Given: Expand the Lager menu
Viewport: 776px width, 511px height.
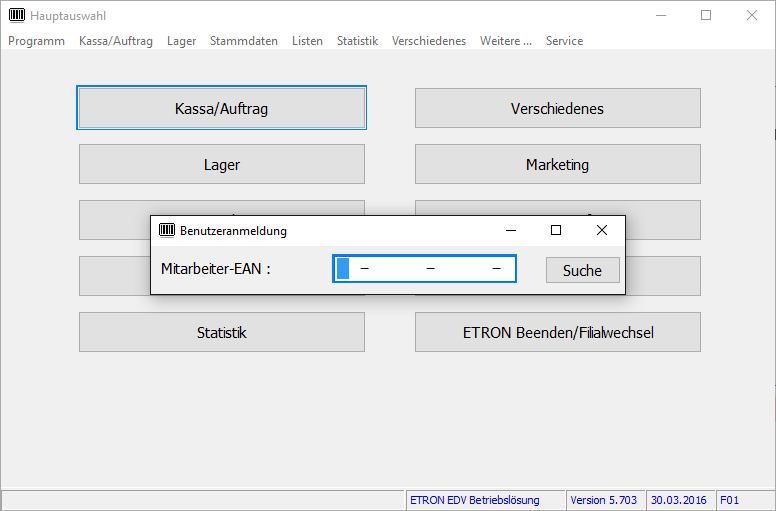Looking at the screenshot, I should [x=181, y=41].
